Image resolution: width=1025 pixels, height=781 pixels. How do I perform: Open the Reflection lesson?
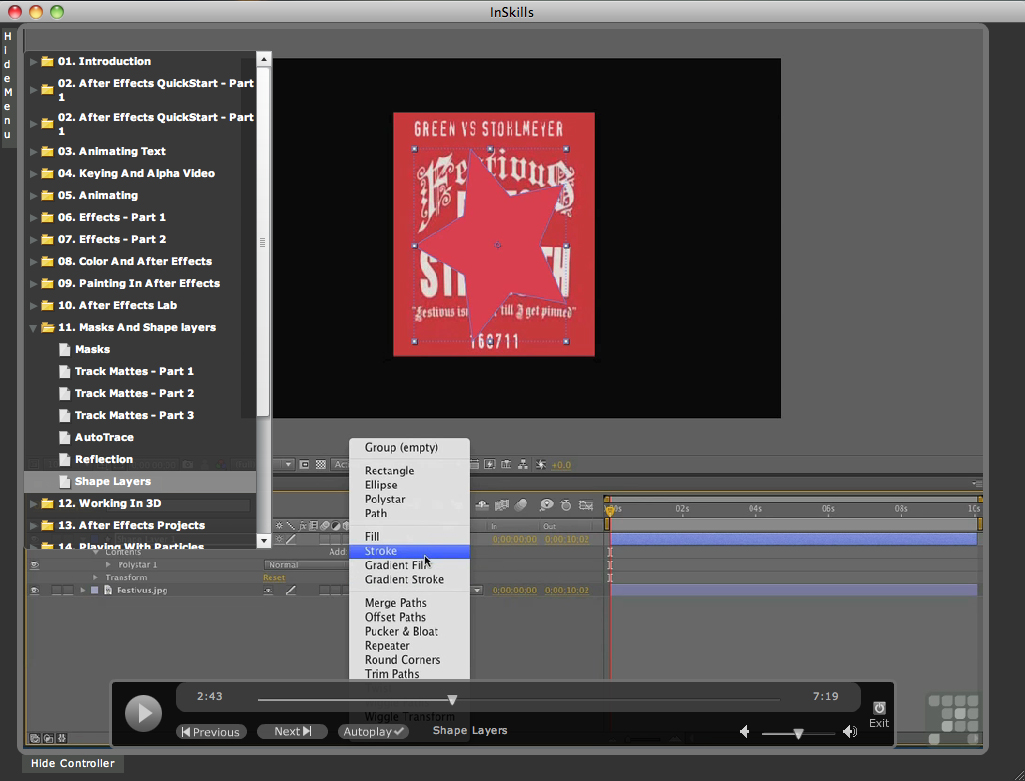pyautogui.click(x=103, y=459)
